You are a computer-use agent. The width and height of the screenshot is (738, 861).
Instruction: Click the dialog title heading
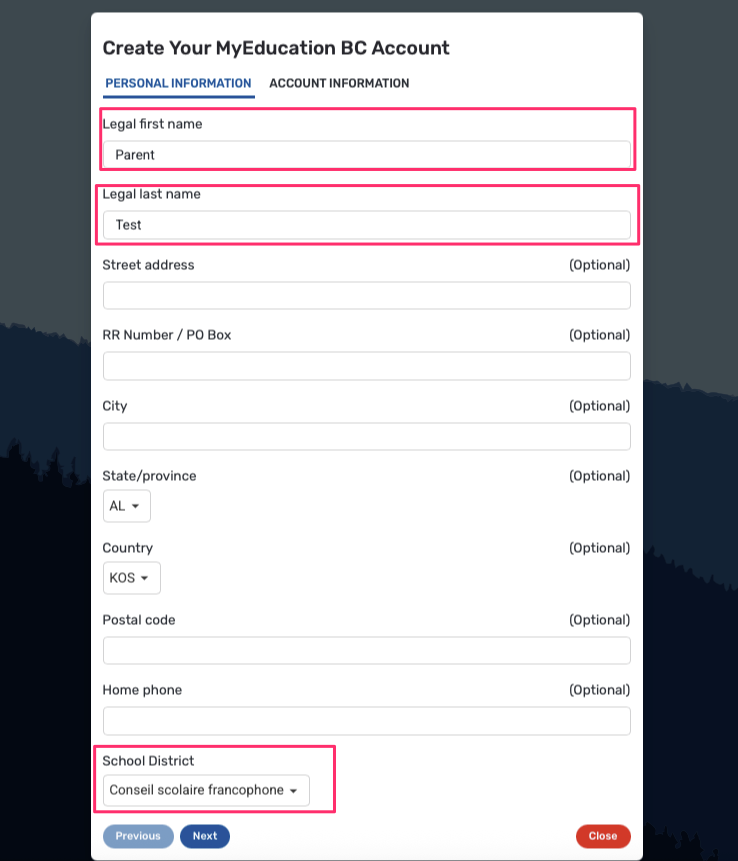click(x=276, y=48)
